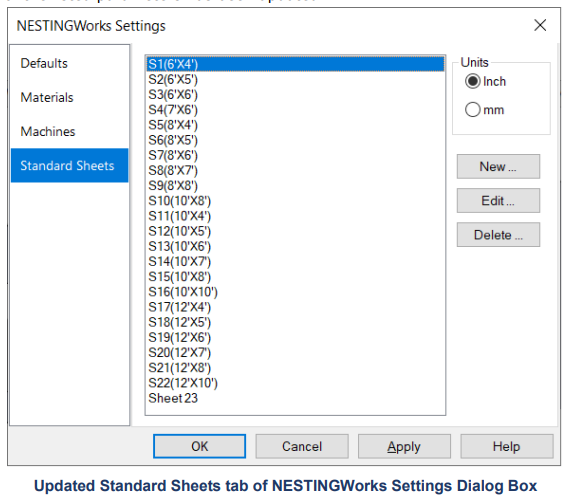569x496 pixels.
Task: Select sheet S16(10'X10') in list
Action: (x=295, y=292)
